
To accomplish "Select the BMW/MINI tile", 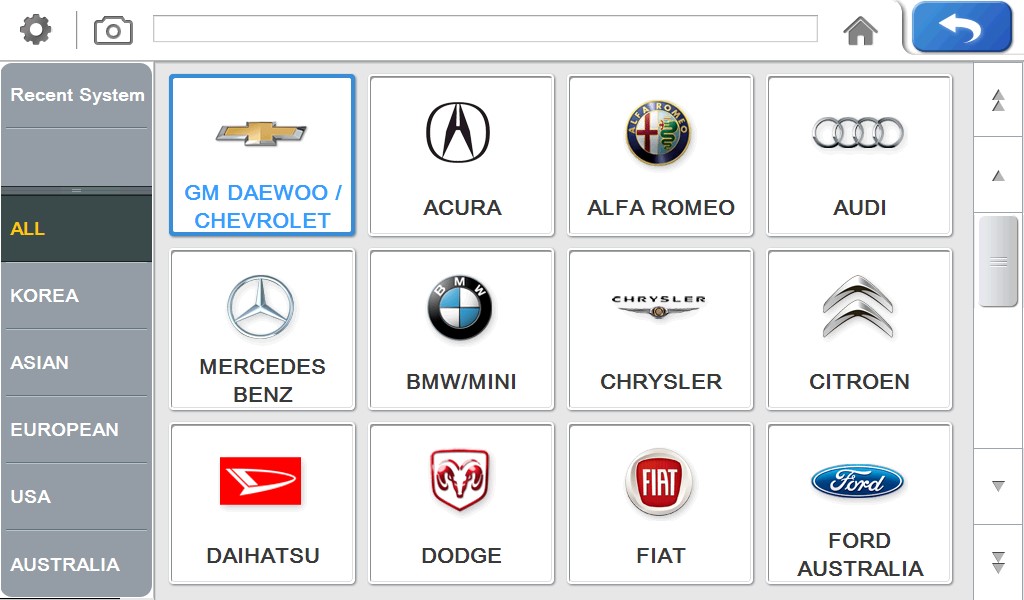I will click(x=462, y=330).
